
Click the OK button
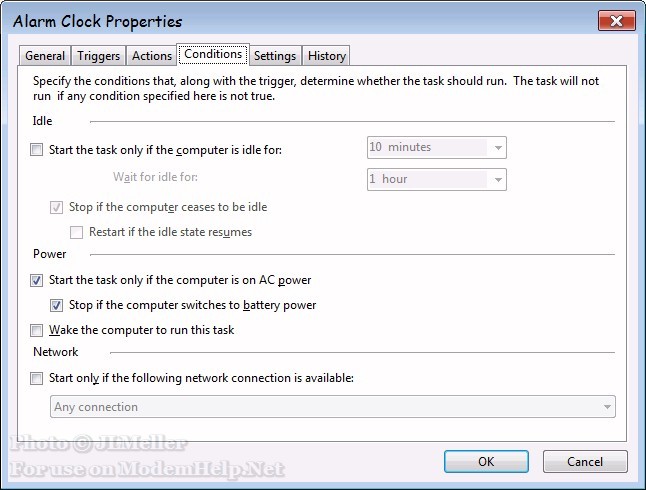click(x=486, y=462)
